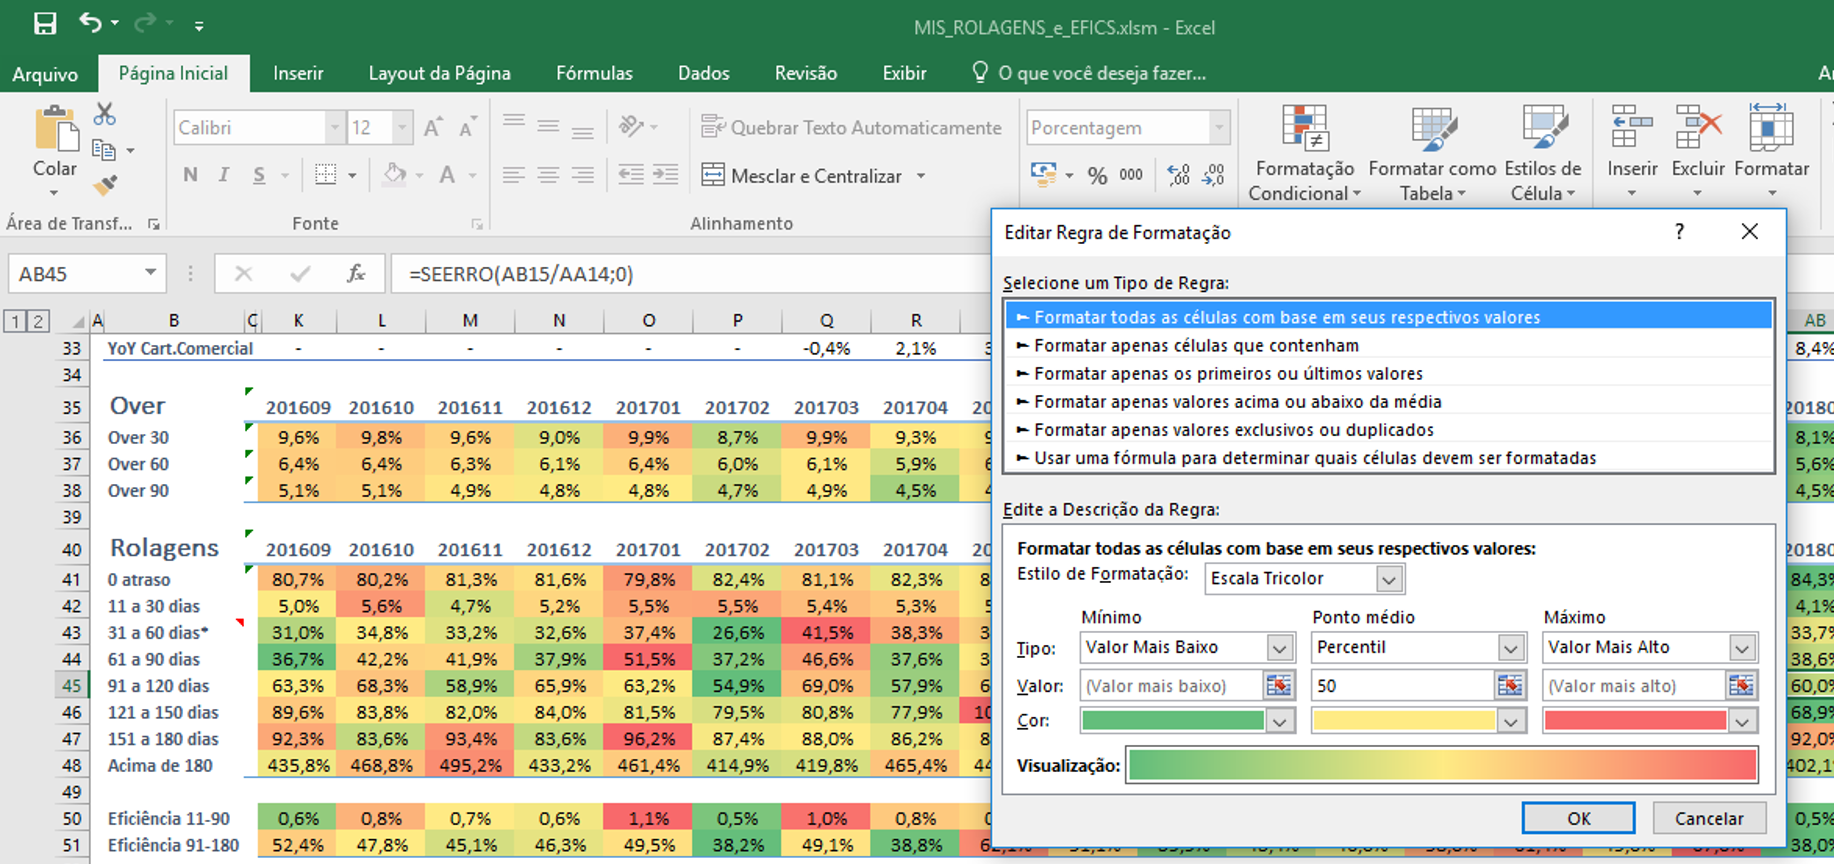
Task: Toggle Quebrar Texto Automaticamente
Action: coord(851,127)
